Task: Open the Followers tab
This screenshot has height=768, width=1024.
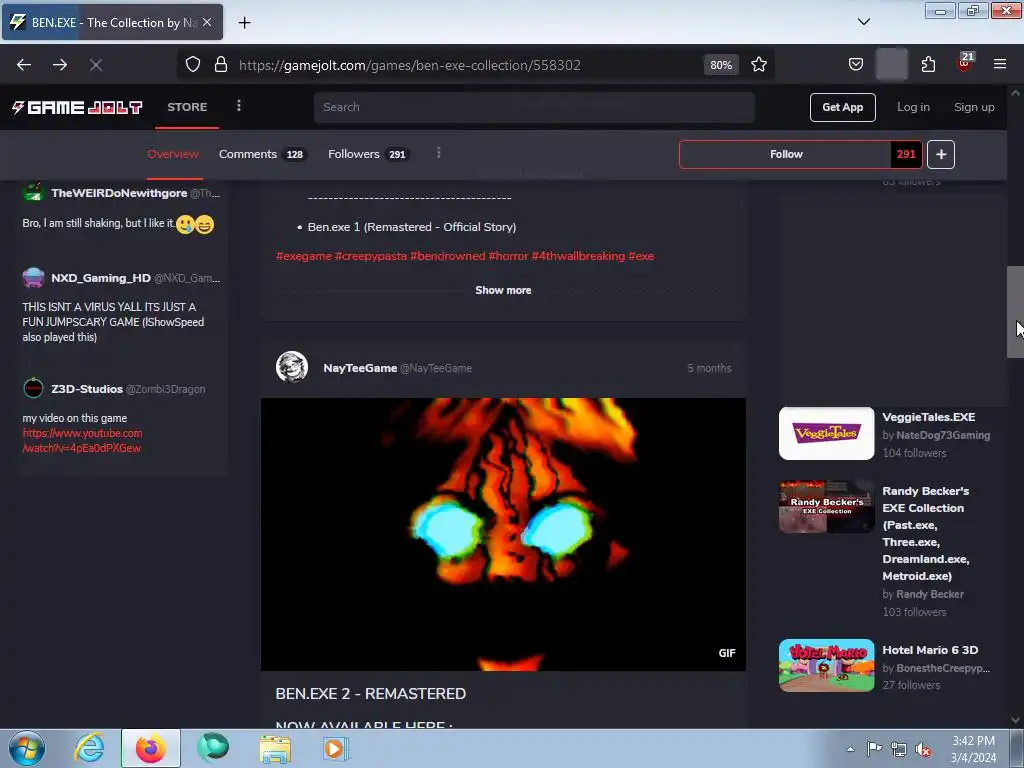Action: pos(368,154)
